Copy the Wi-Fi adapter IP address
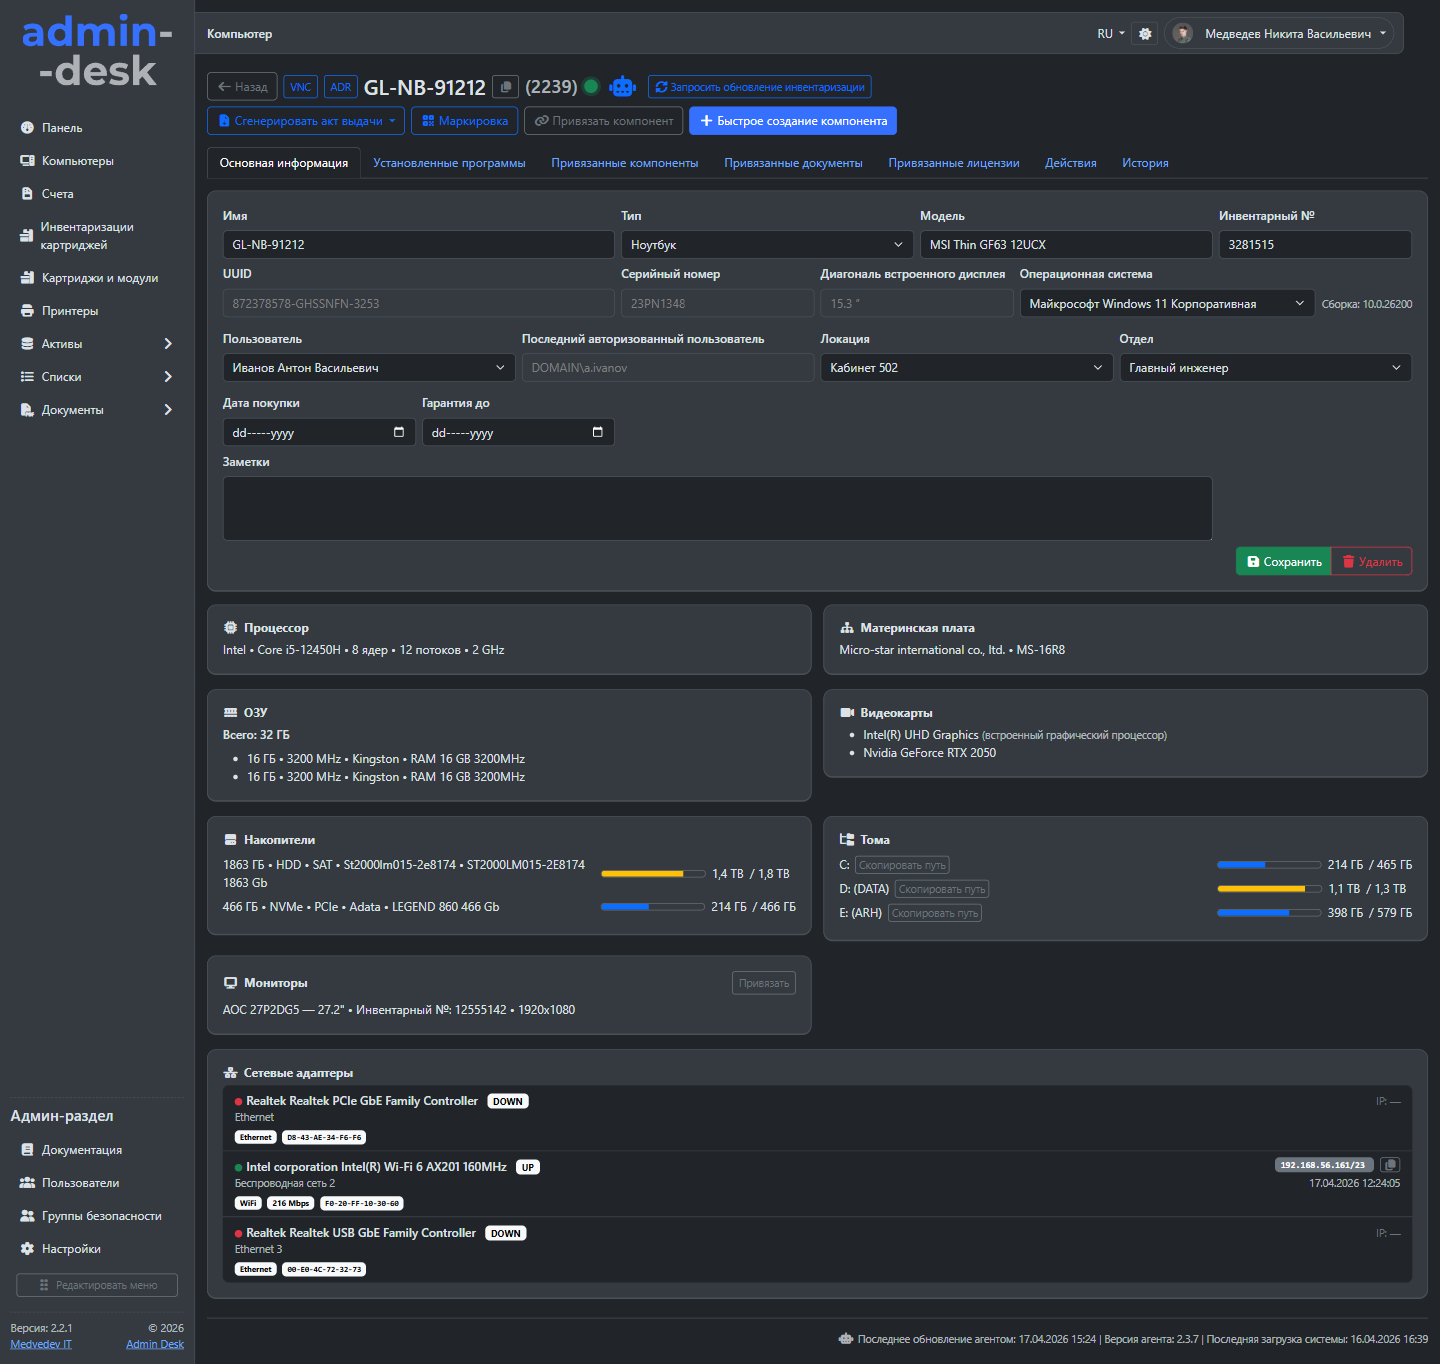The width and height of the screenshot is (1440, 1364). click(1390, 1165)
